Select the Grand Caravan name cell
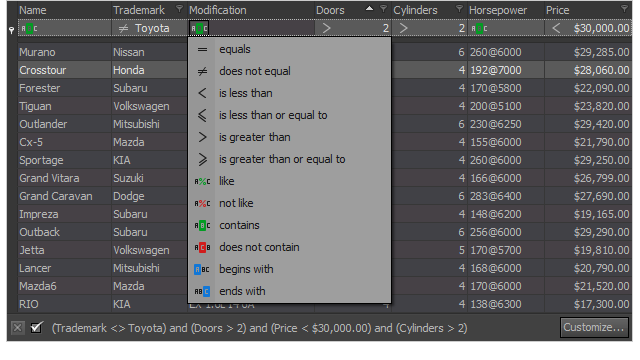 pyautogui.click(x=64, y=196)
